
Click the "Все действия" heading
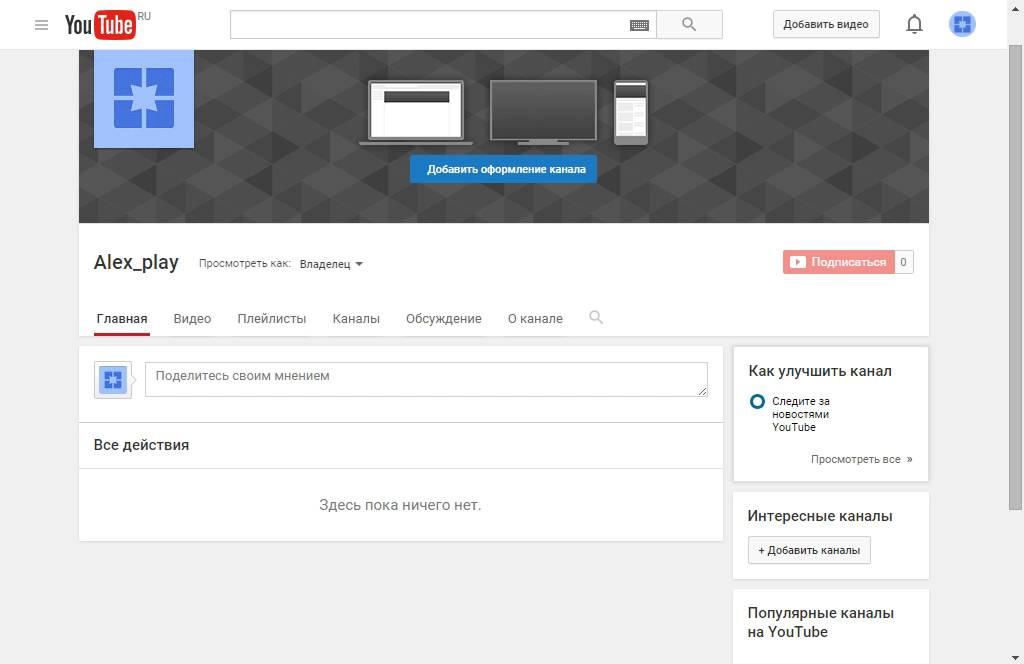[x=141, y=445]
